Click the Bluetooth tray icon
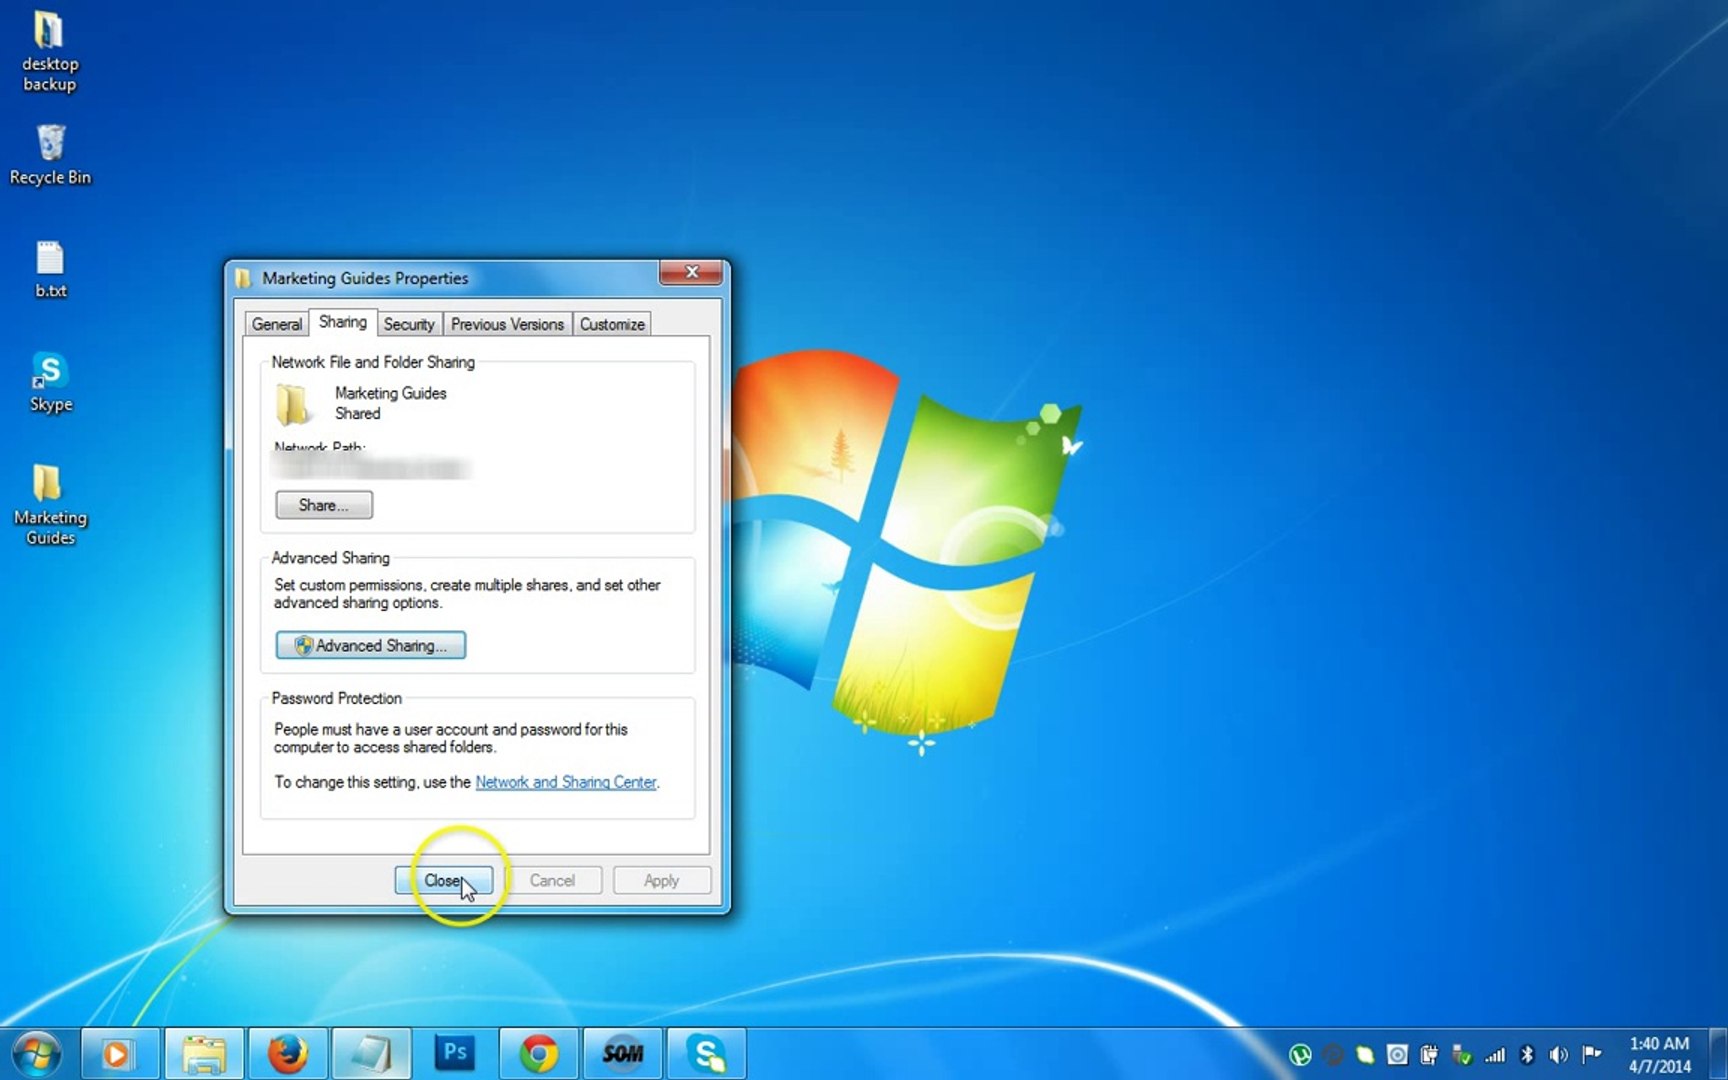The image size is (1728, 1080). tap(1527, 1054)
